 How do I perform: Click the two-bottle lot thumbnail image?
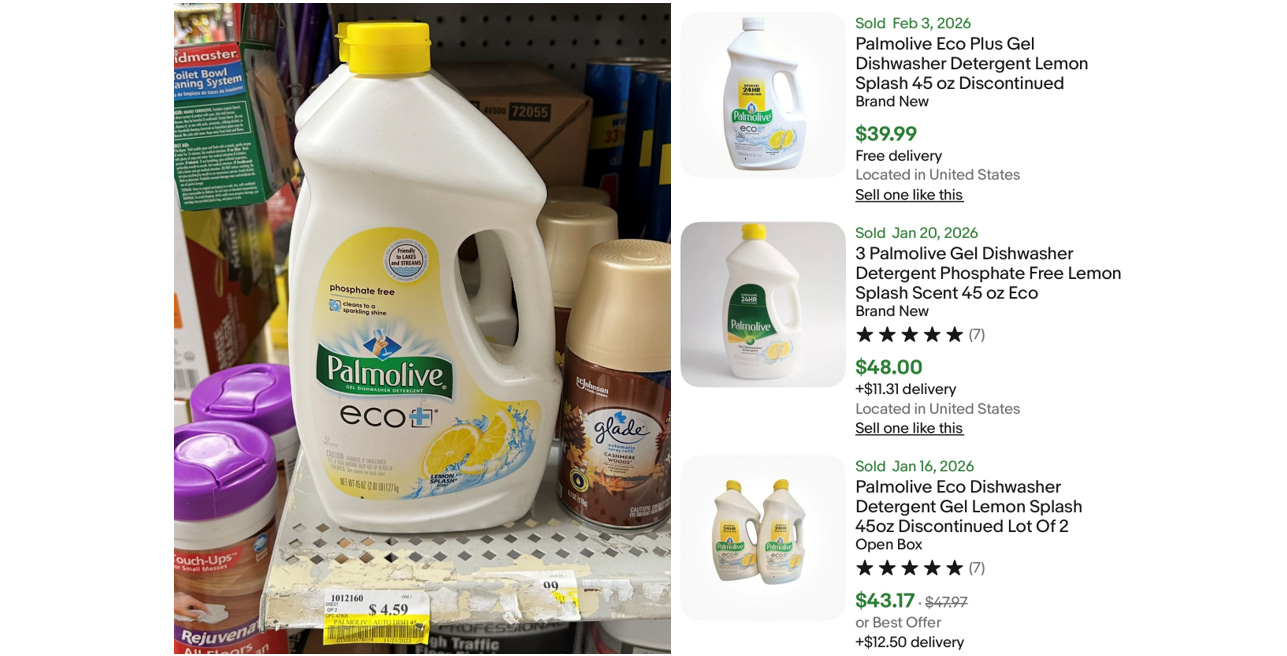click(x=763, y=538)
